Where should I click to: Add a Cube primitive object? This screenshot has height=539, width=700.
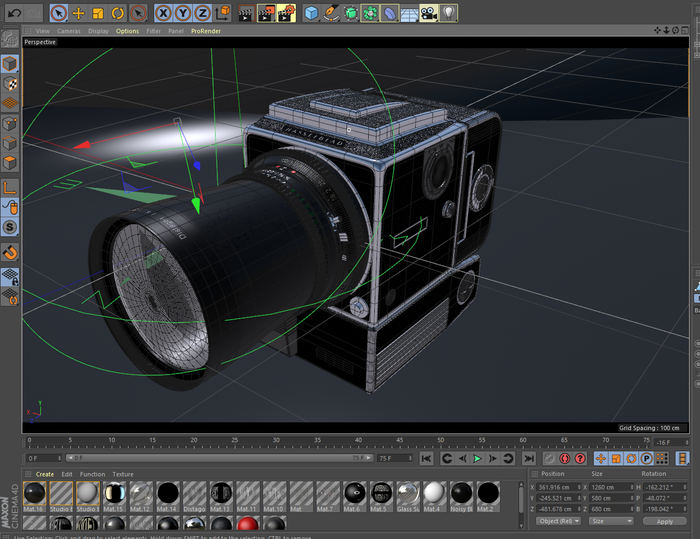[312, 13]
